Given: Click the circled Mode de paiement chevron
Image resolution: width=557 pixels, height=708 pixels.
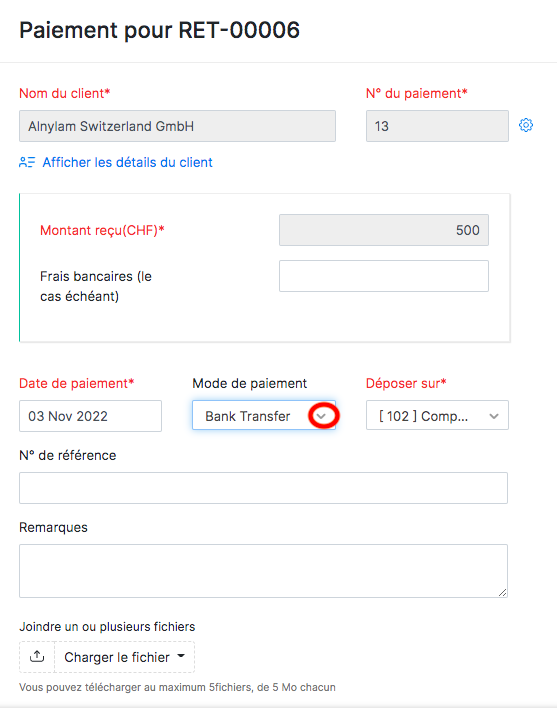Looking at the screenshot, I should point(321,416).
